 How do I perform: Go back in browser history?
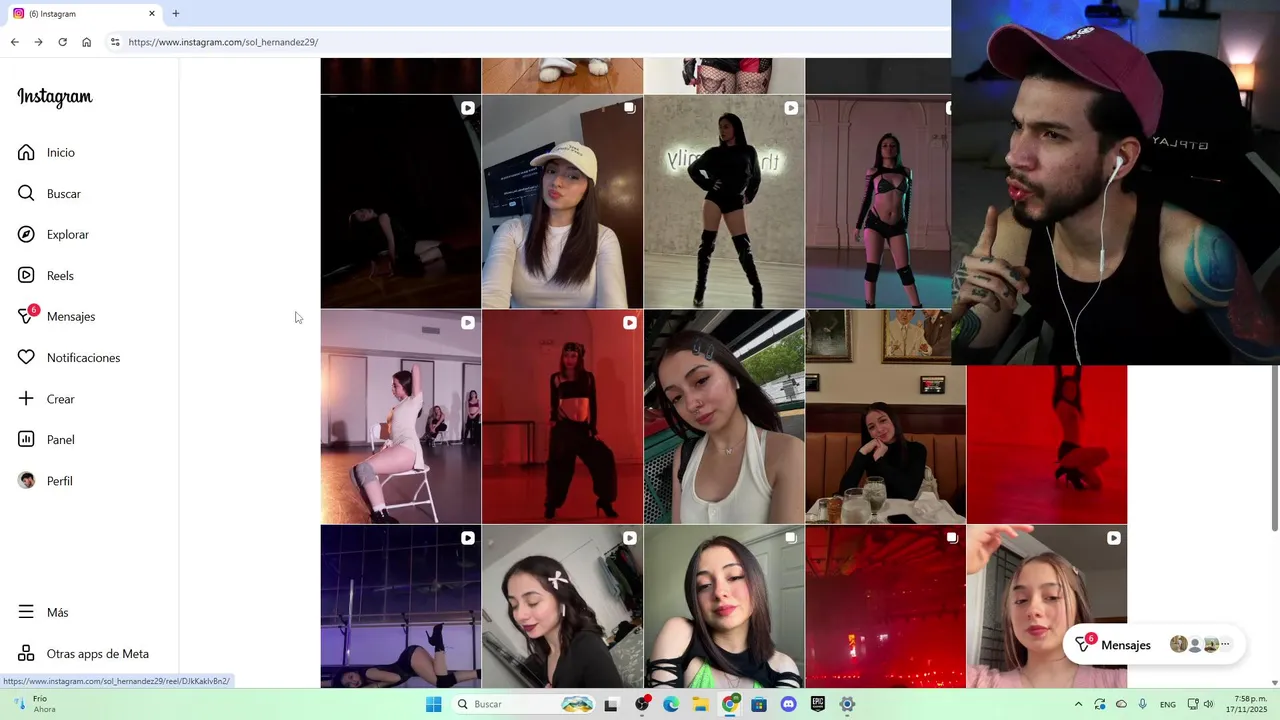pos(14,42)
